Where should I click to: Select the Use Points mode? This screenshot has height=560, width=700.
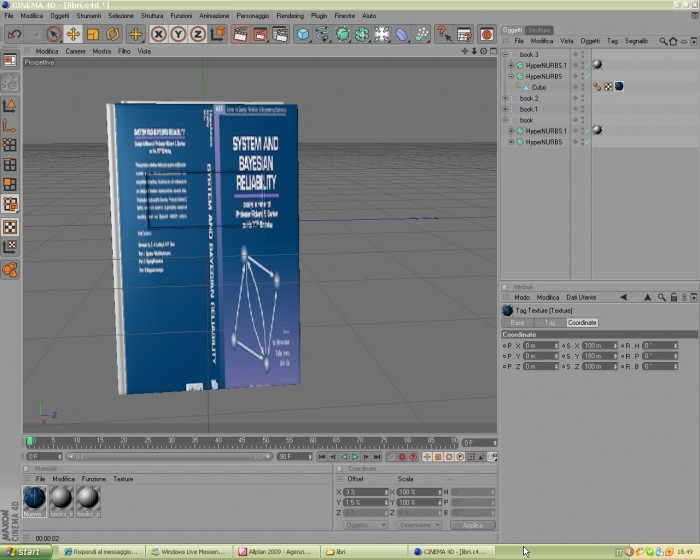[10, 145]
